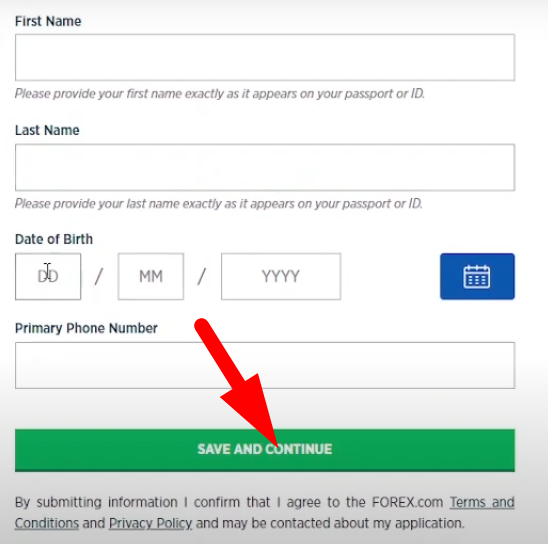Click the slash between DD and MM
The image size is (548, 544).
(x=99, y=276)
